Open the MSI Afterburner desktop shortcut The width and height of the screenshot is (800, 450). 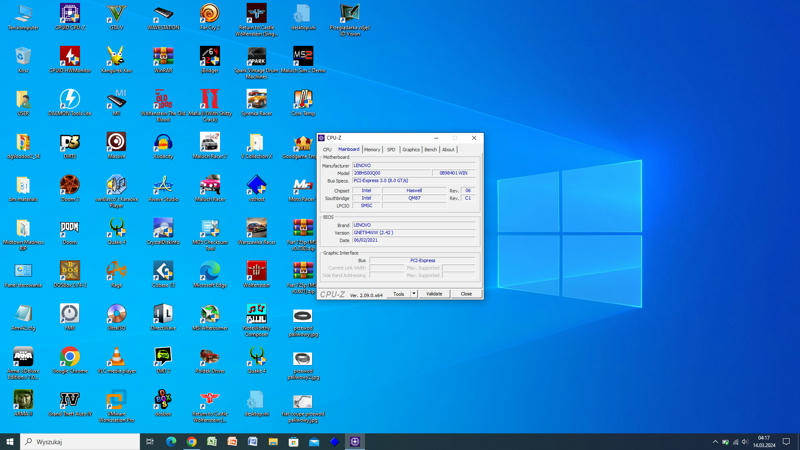coord(210,317)
